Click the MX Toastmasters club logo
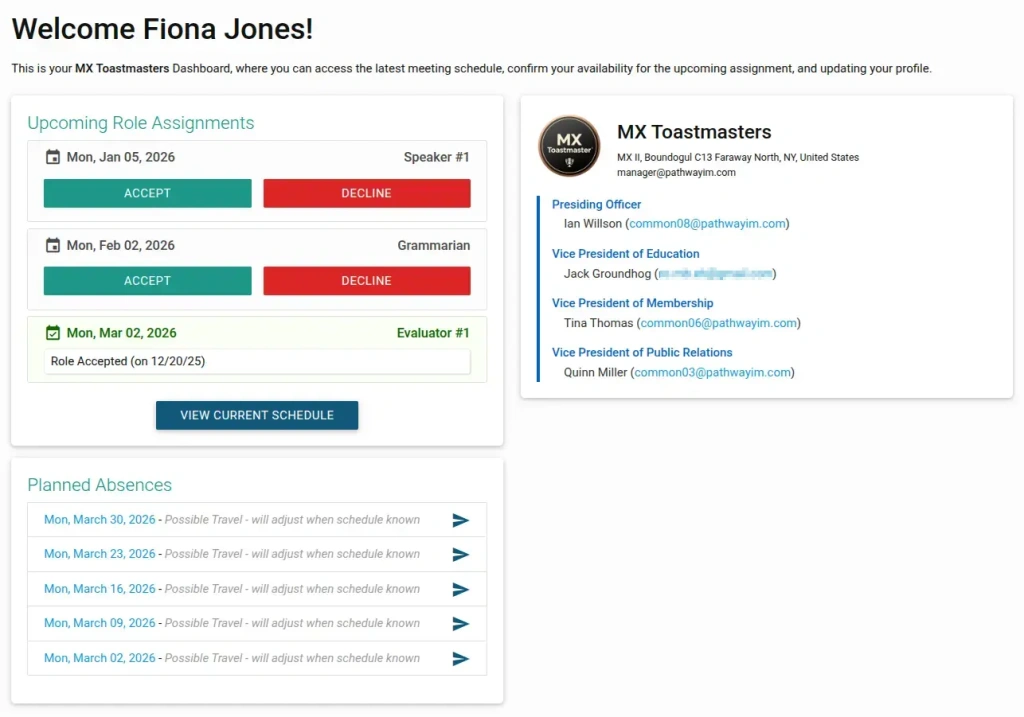This screenshot has width=1024, height=717. (569, 146)
